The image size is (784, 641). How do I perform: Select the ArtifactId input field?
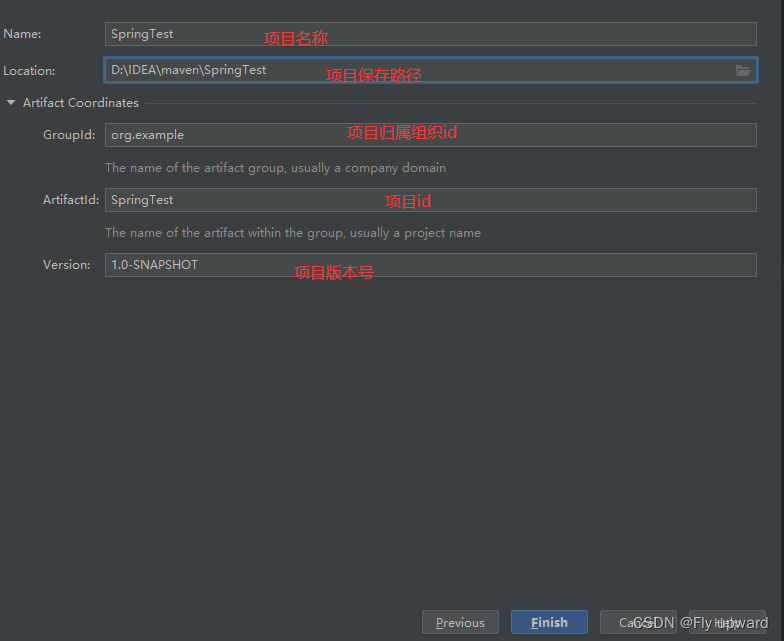pos(430,200)
